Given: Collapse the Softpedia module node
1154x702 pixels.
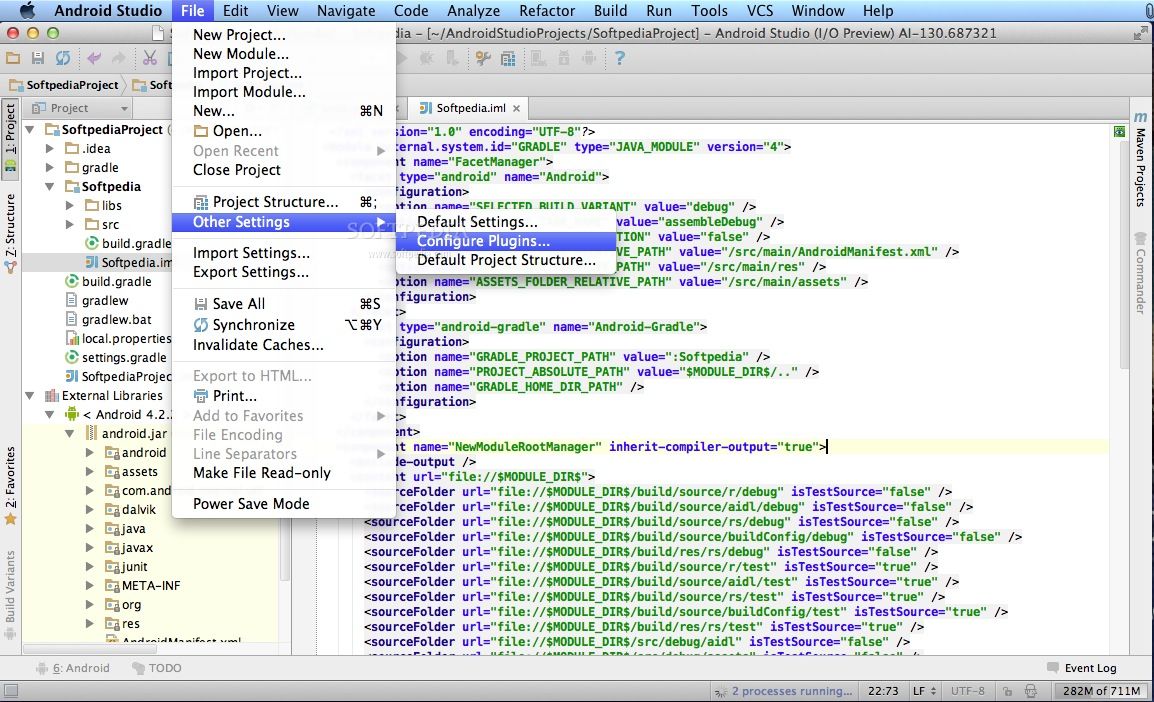Looking at the screenshot, I should [x=49, y=187].
